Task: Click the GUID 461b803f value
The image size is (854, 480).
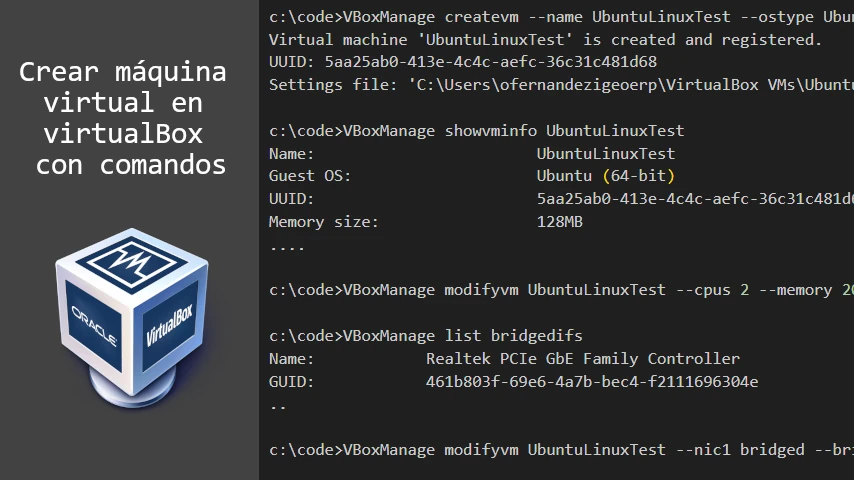Action: coord(592,381)
